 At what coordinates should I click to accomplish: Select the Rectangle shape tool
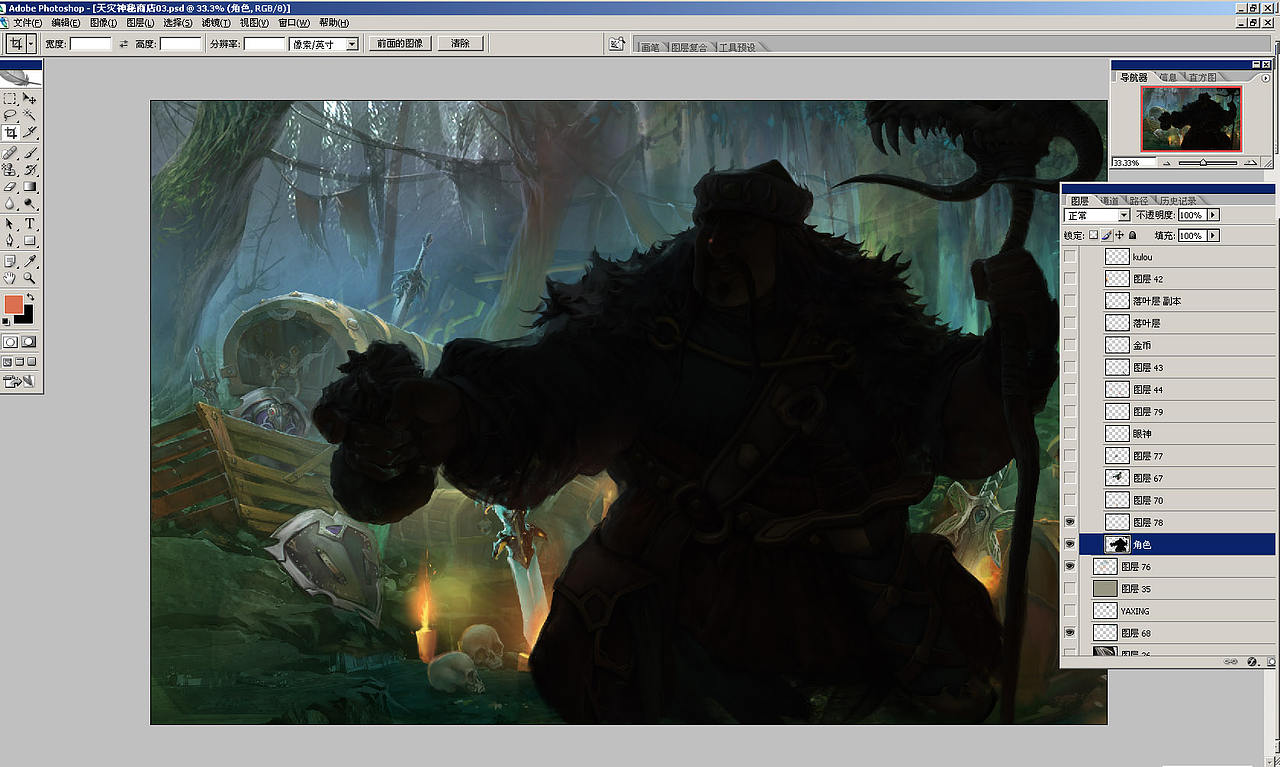30,241
